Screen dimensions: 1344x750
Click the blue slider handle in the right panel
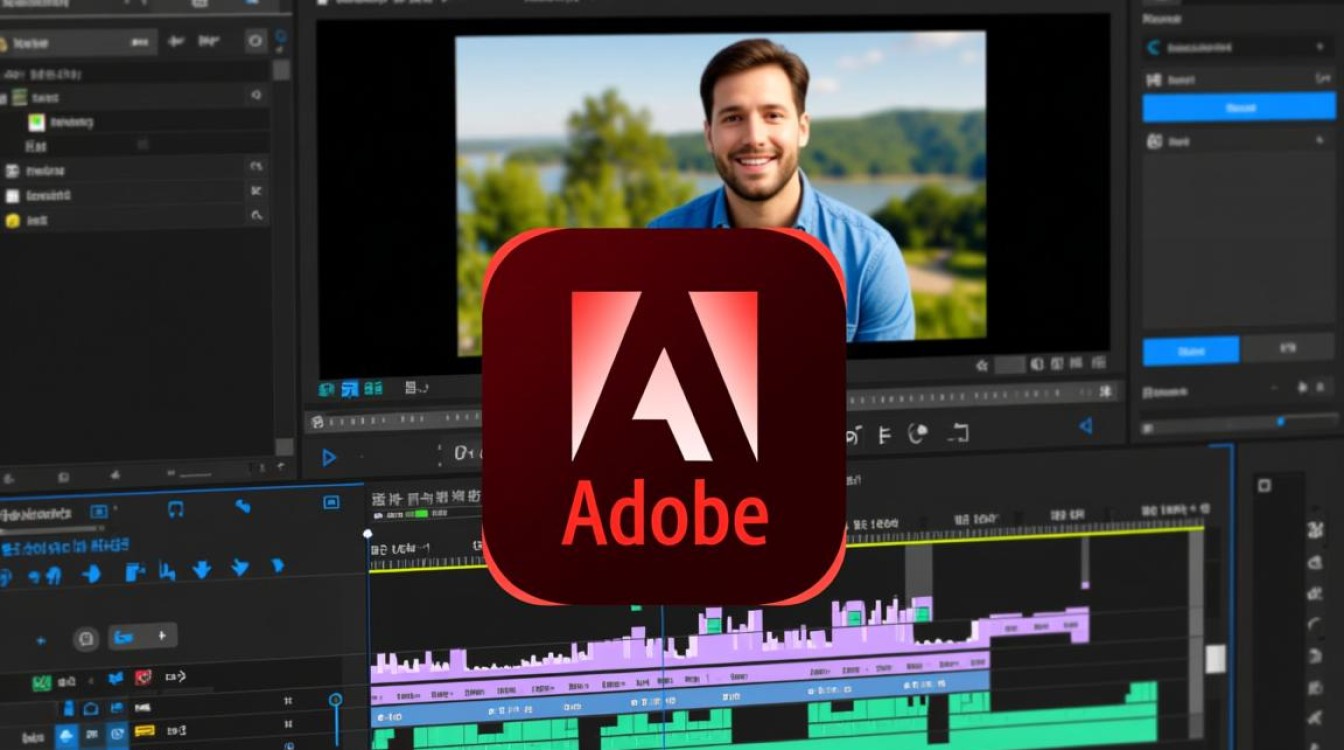pos(1281,422)
